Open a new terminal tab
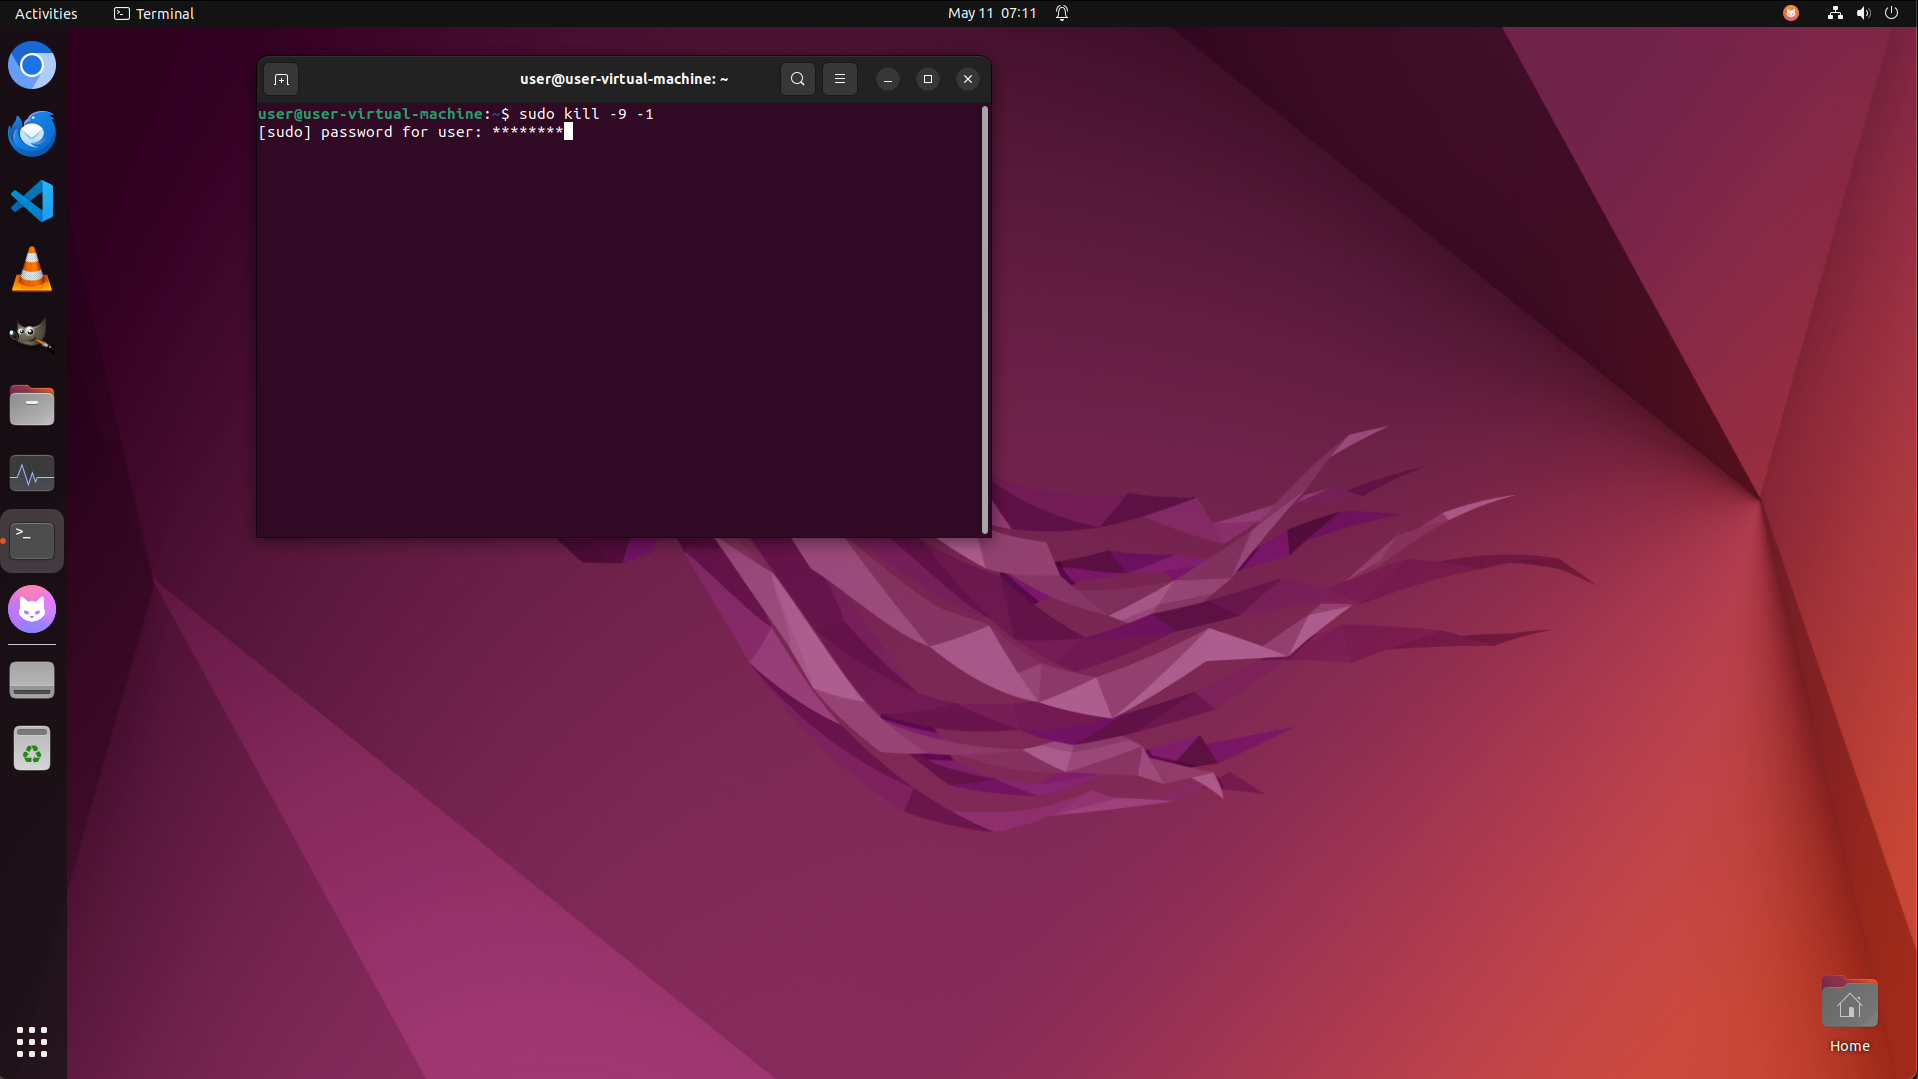Image resolution: width=1918 pixels, height=1079 pixels. tap(281, 79)
